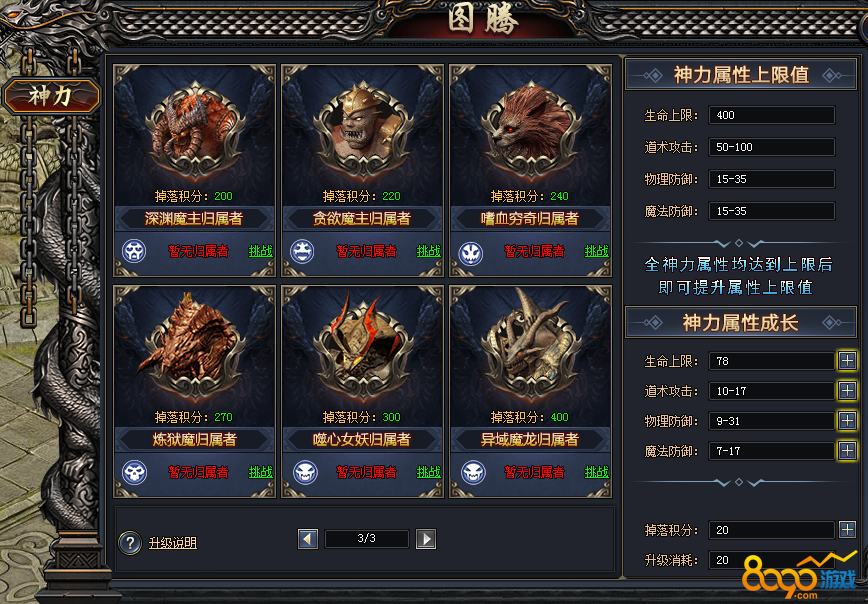Increase 掉落积分 with plus button
The image size is (868, 604).
click(847, 530)
